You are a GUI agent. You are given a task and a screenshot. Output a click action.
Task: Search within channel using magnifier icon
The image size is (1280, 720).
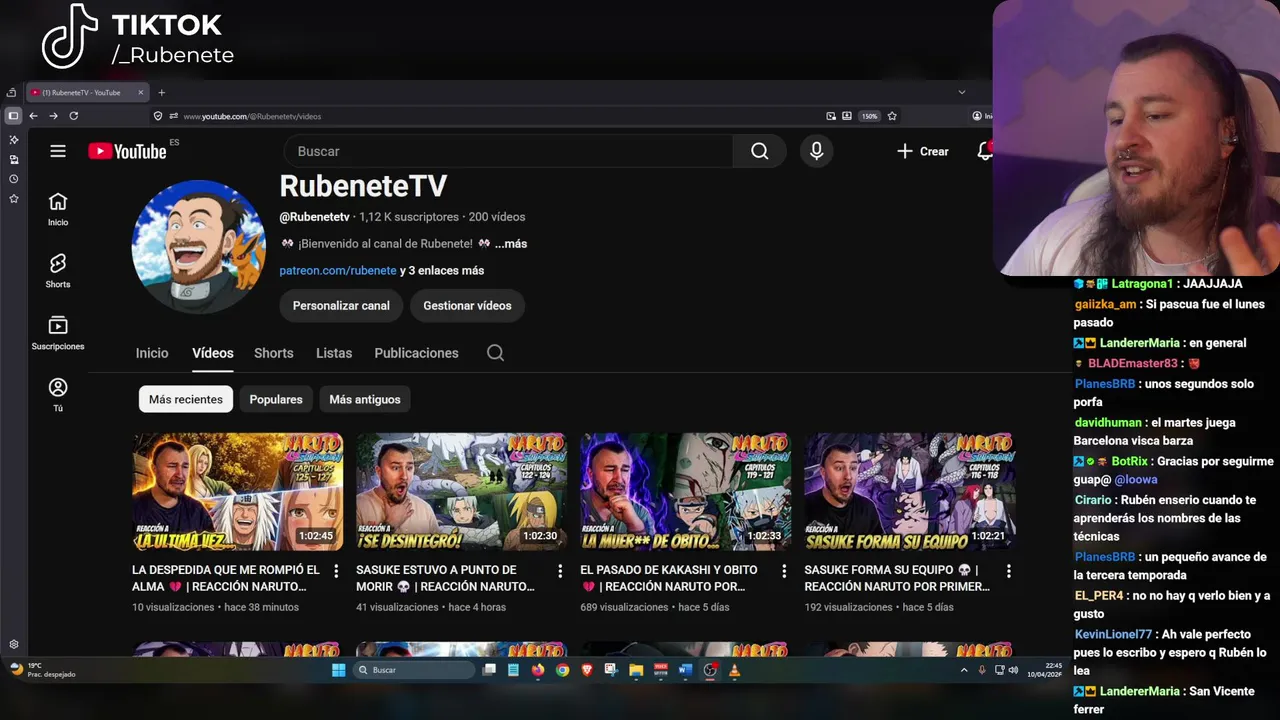[x=495, y=353]
